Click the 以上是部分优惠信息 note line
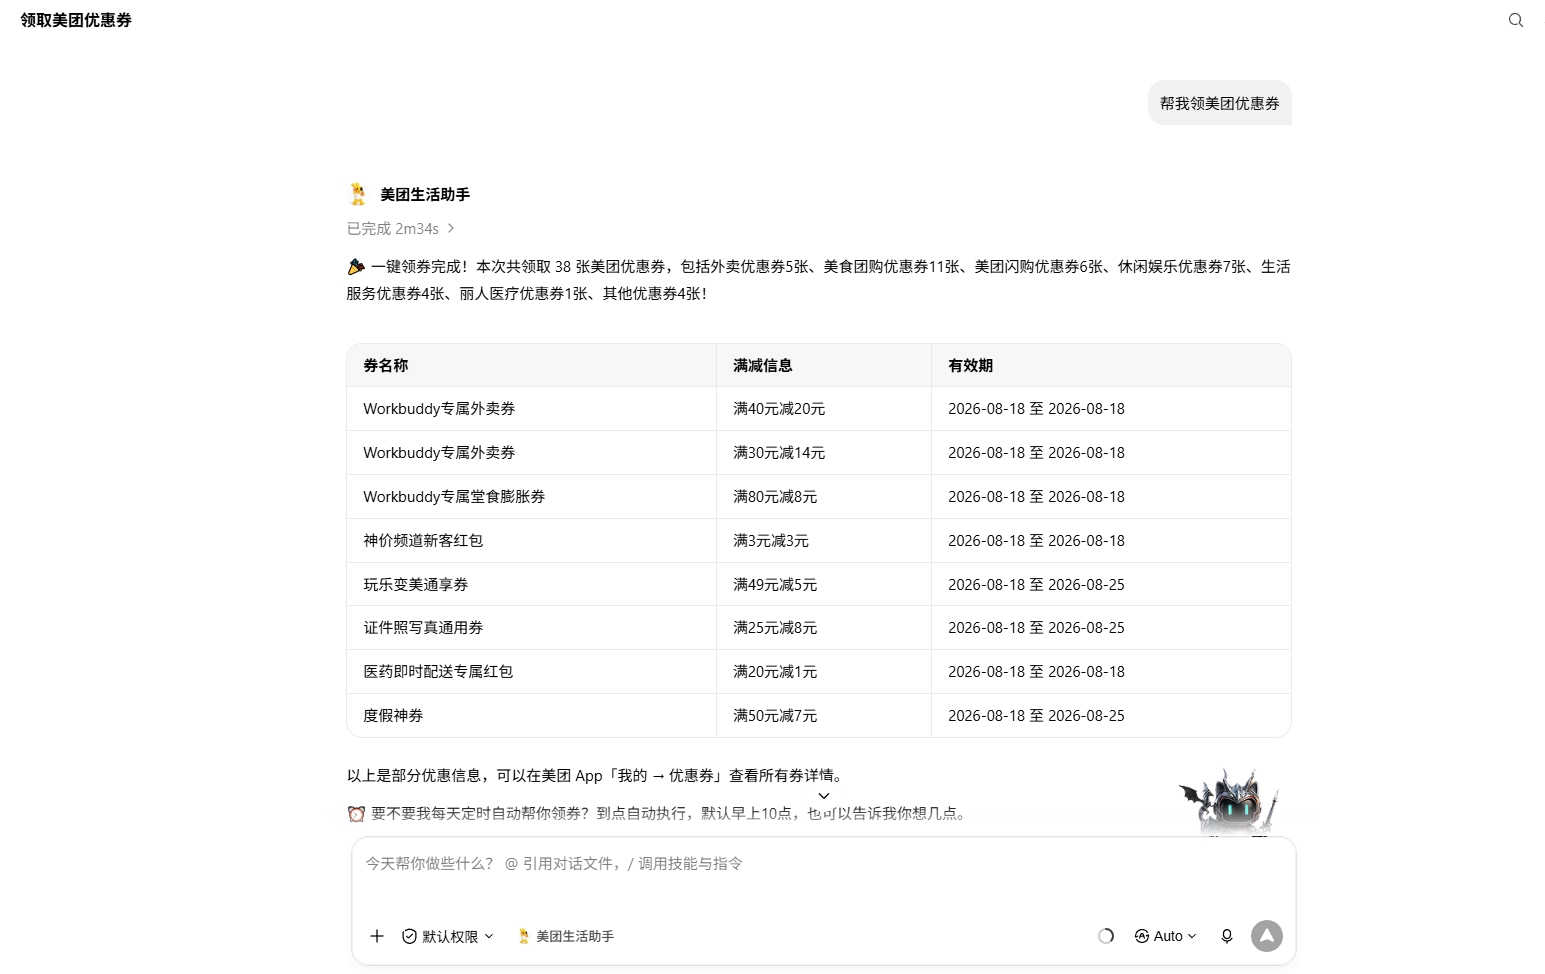This screenshot has width=1545, height=974. [x=597, y=776]
